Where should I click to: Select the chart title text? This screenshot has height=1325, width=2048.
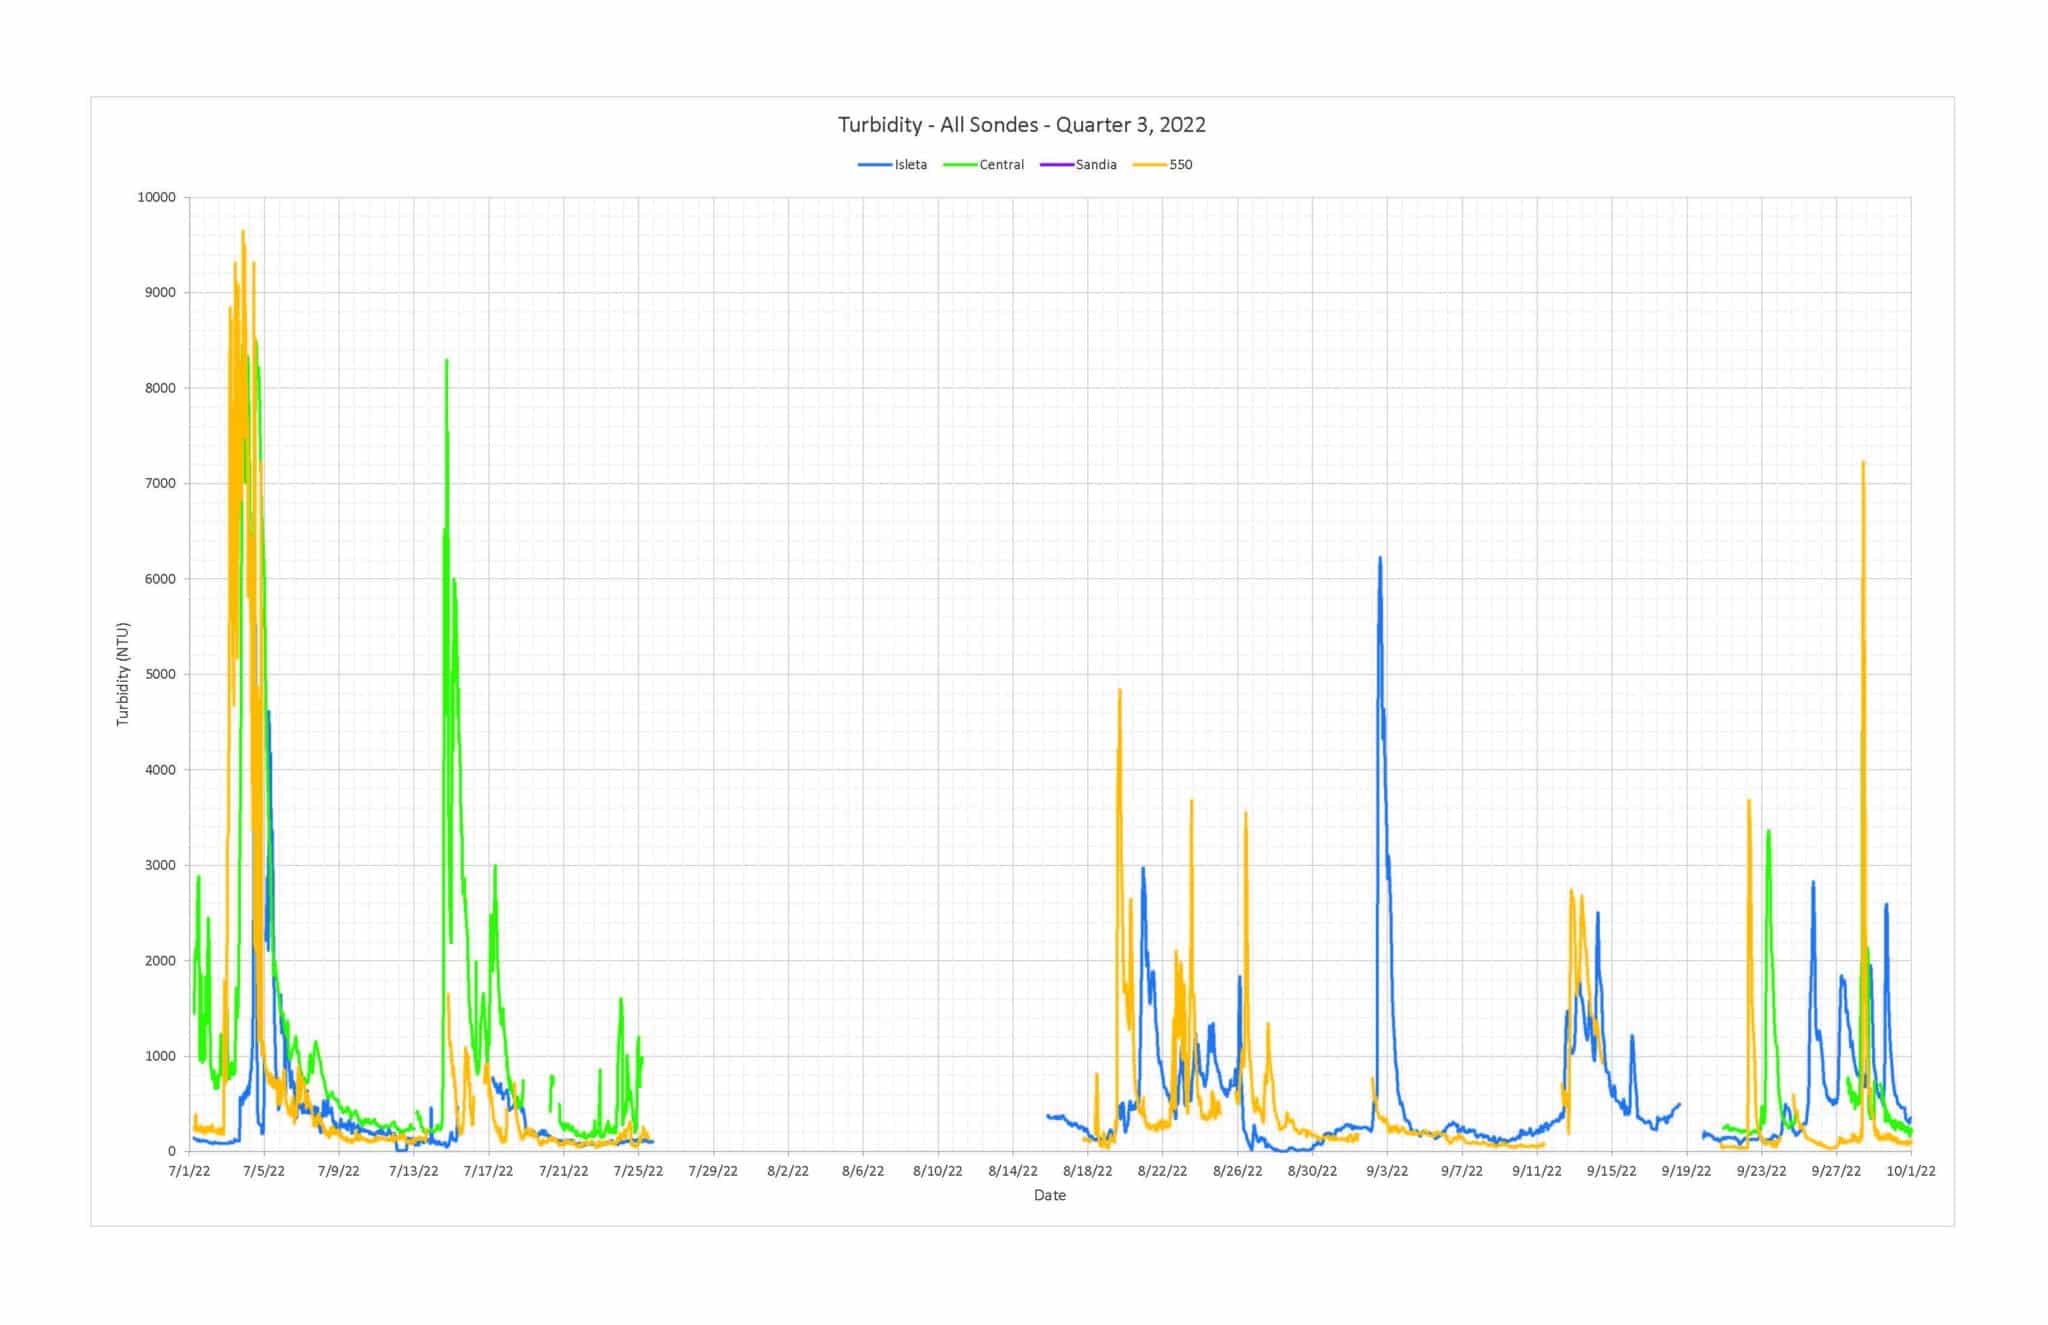[x=1021, y=125]
